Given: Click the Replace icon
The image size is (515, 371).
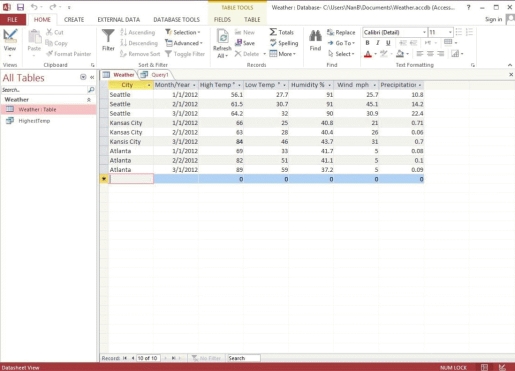Looking at the screenshot, I should pos(330,32).
